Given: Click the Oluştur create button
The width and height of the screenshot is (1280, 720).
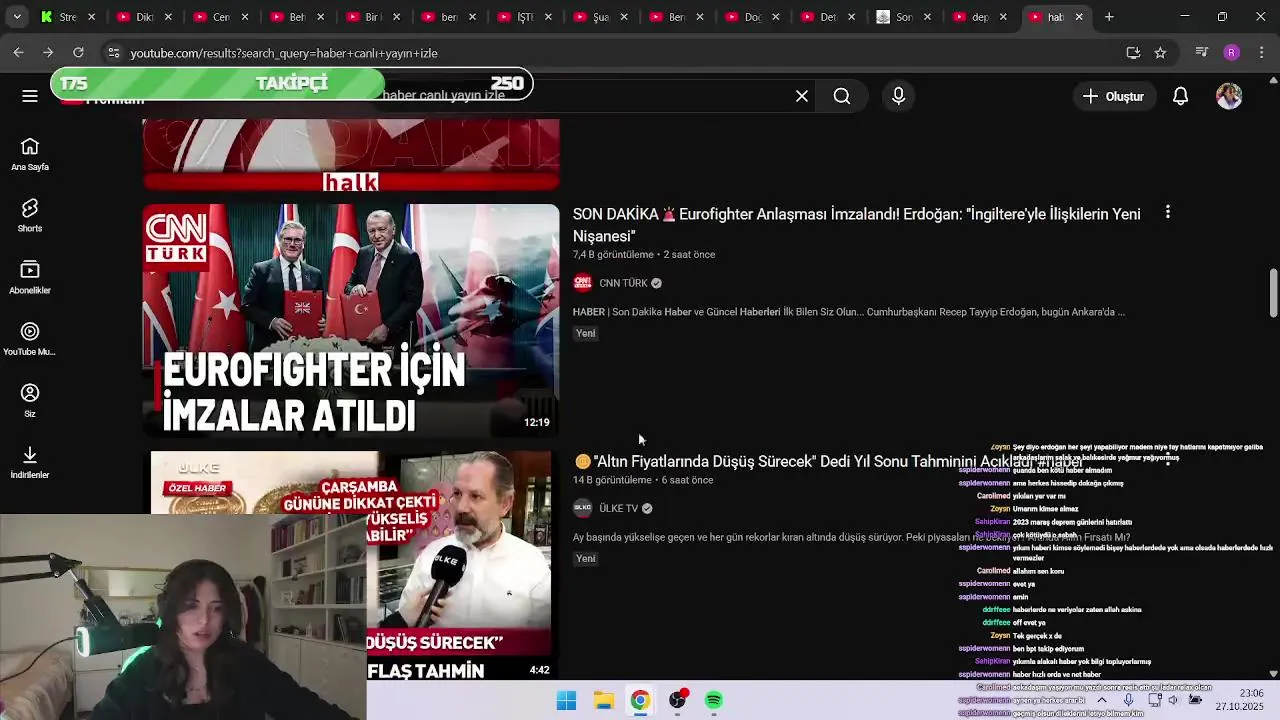Looking at the screenshot, I should [x=1113, y=96].
